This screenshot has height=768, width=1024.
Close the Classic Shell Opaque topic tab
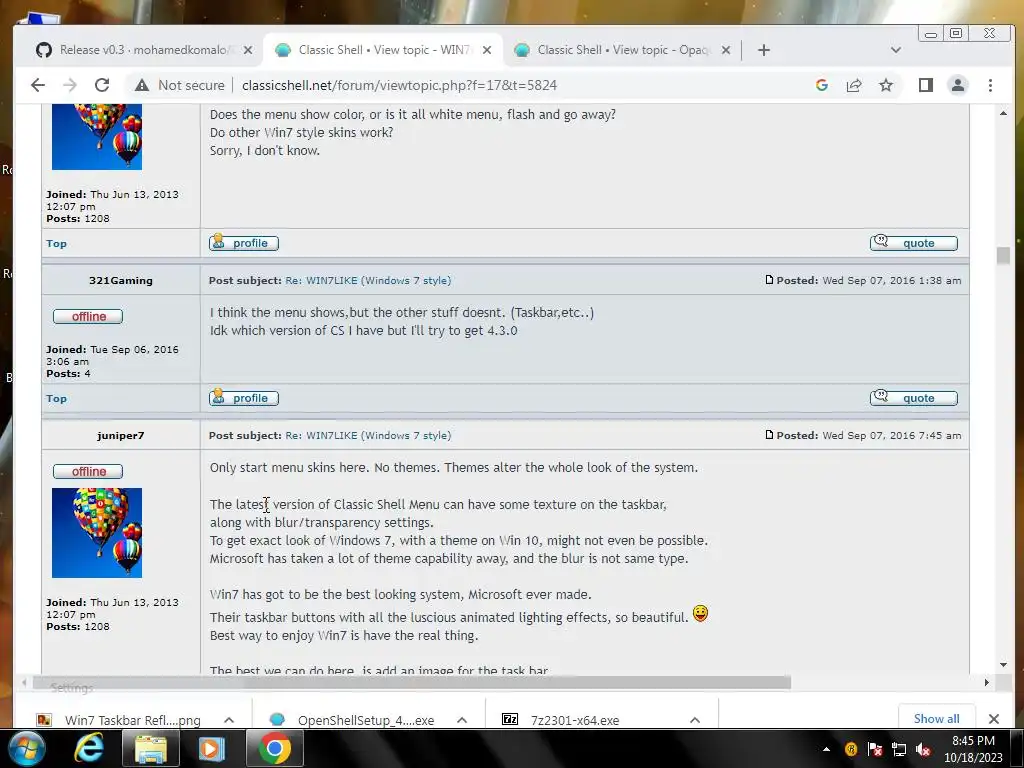coord(726,50)
